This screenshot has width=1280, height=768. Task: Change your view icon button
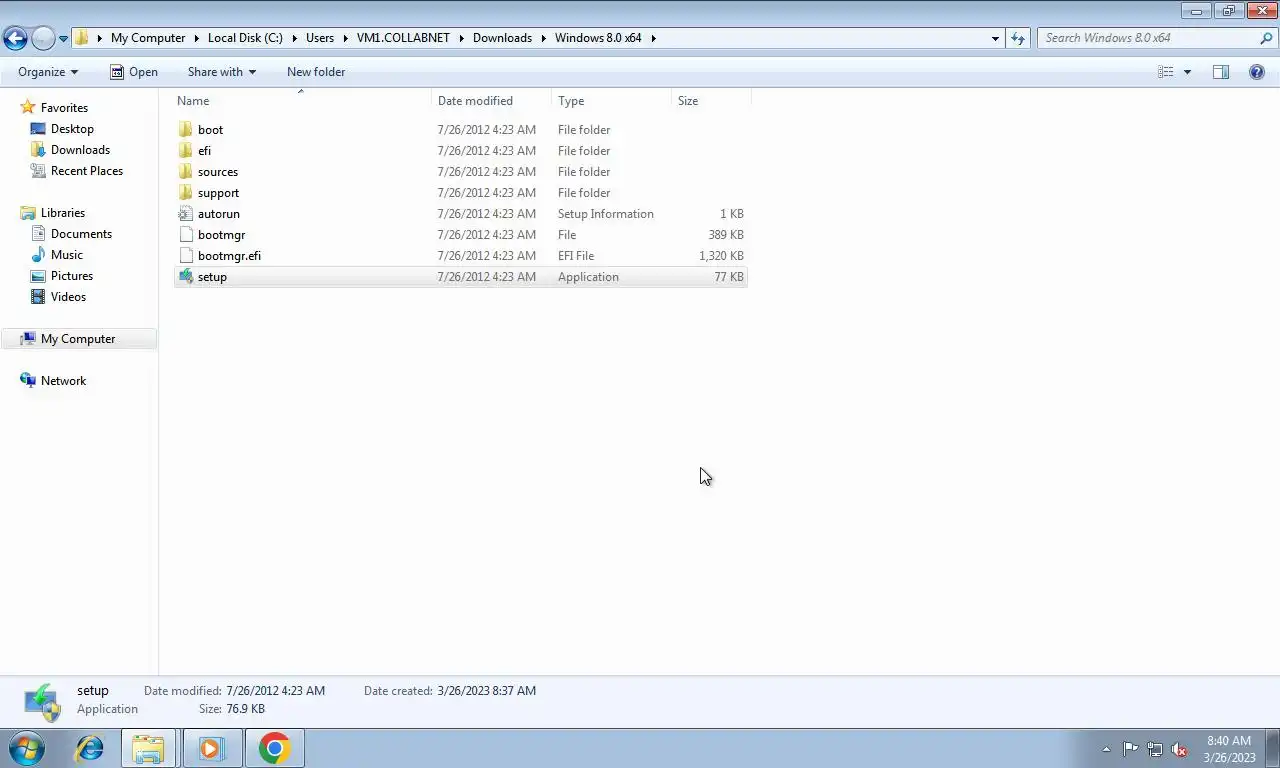point(1165,72)
